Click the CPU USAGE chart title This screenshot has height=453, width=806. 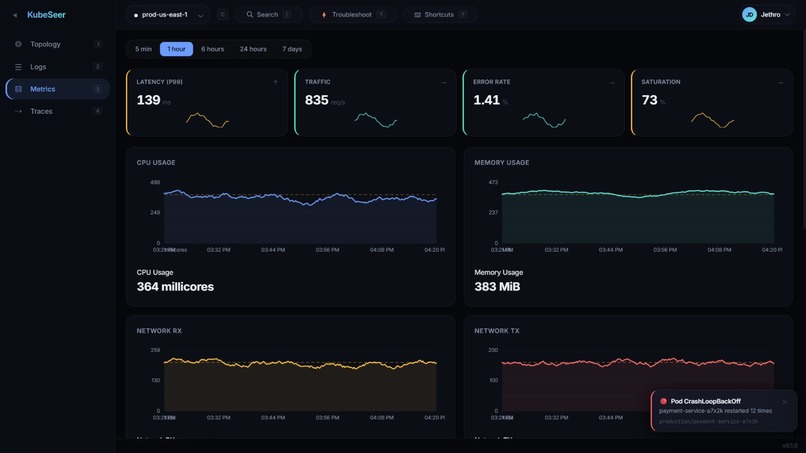(x=156, y=162)
